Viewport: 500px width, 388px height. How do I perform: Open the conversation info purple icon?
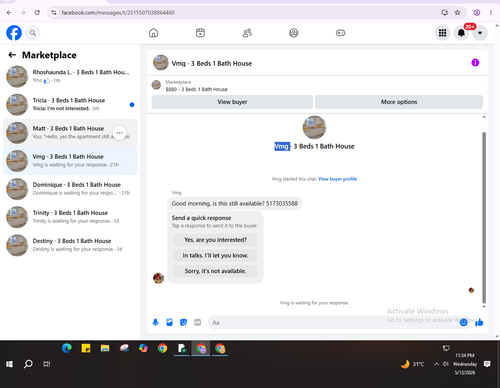(x=475, y=63)
